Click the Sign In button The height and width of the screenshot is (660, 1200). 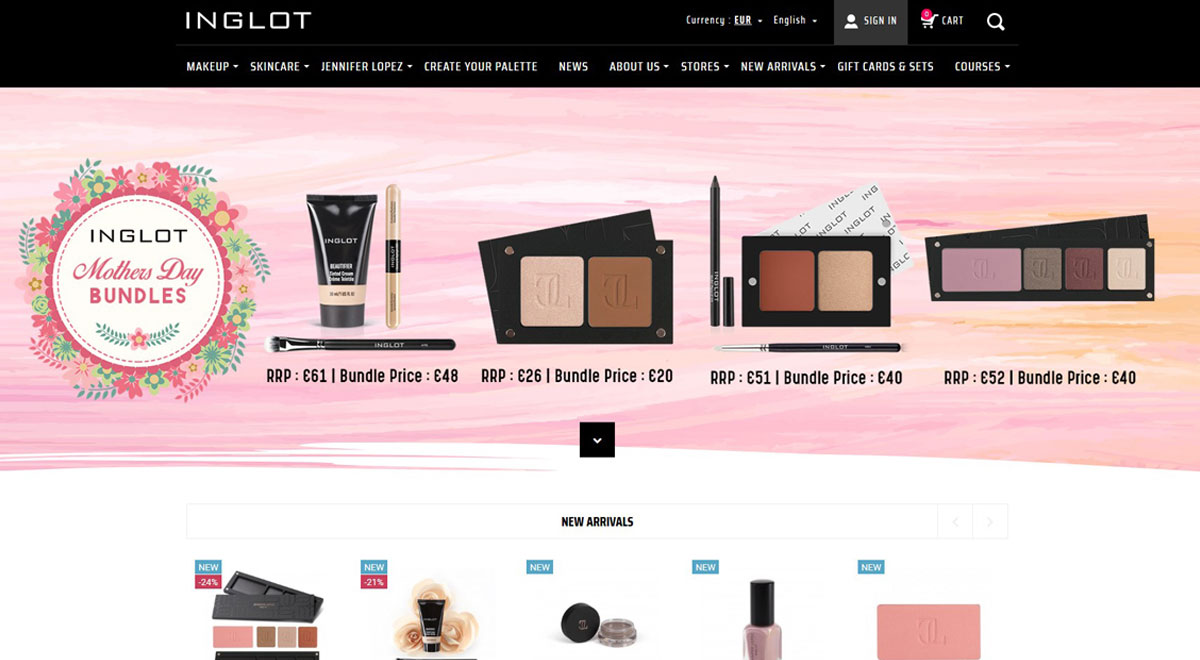click(871, 22)
